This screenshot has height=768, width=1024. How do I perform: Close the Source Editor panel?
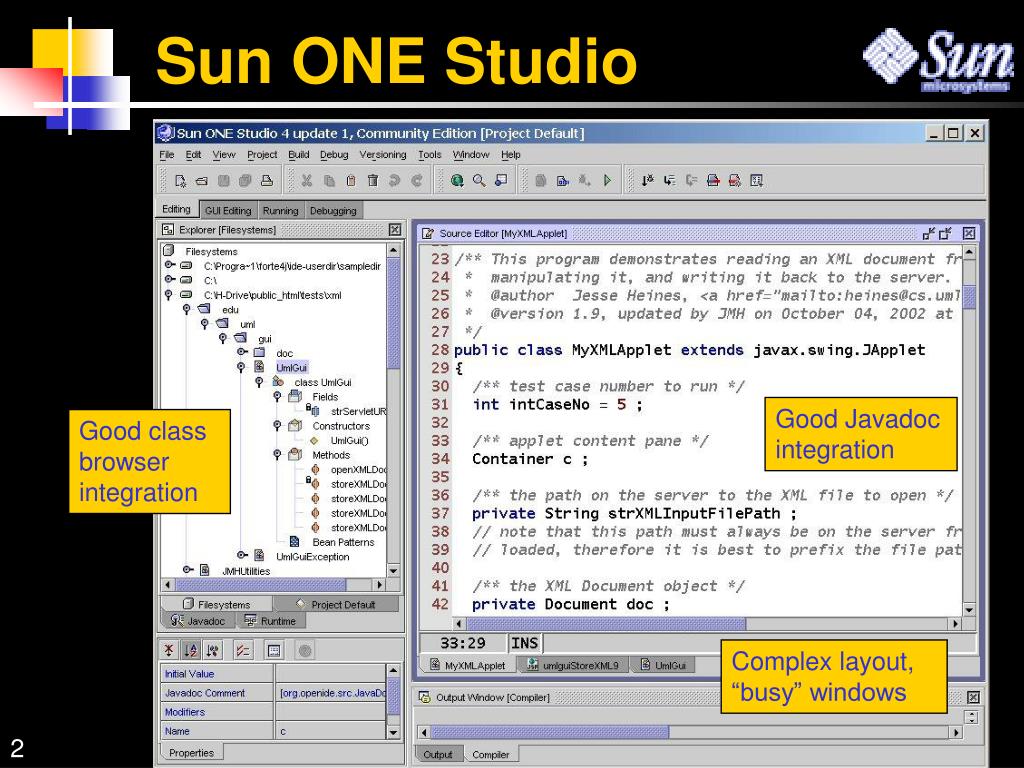pyautogui.click(x=969, y=233)
